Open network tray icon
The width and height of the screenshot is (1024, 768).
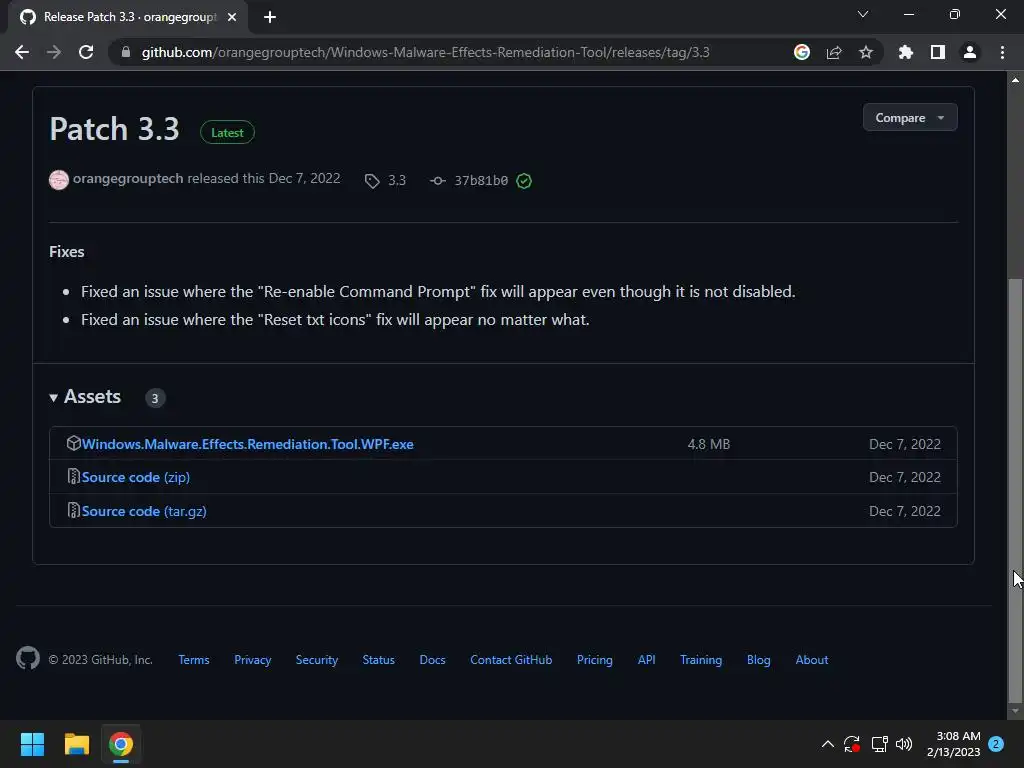(879, 744)
